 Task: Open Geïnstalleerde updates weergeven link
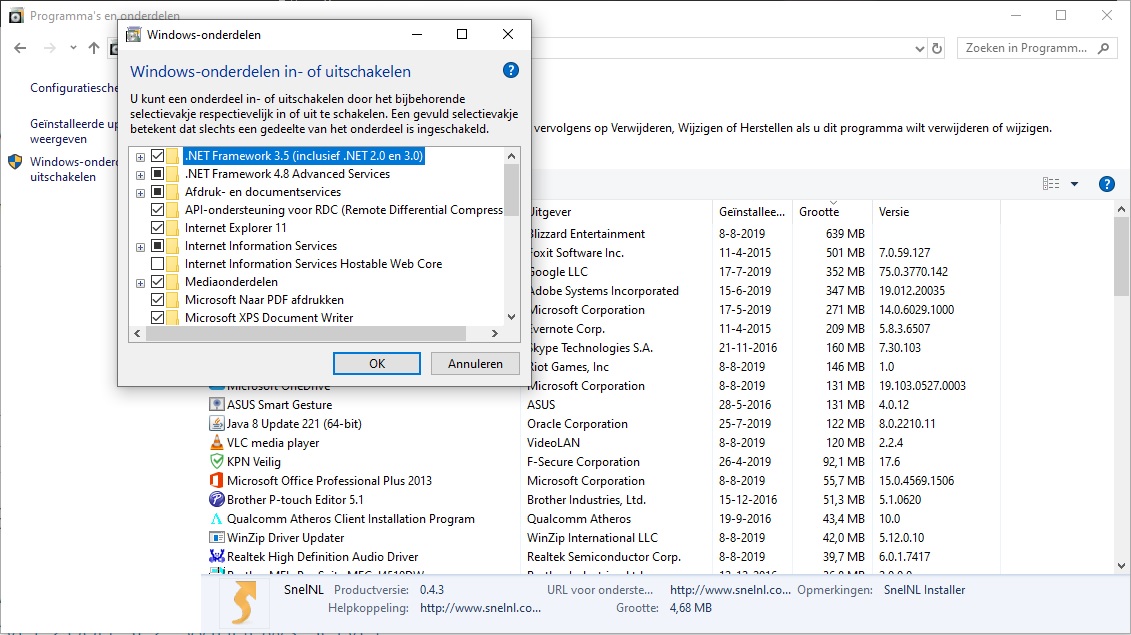73,131
